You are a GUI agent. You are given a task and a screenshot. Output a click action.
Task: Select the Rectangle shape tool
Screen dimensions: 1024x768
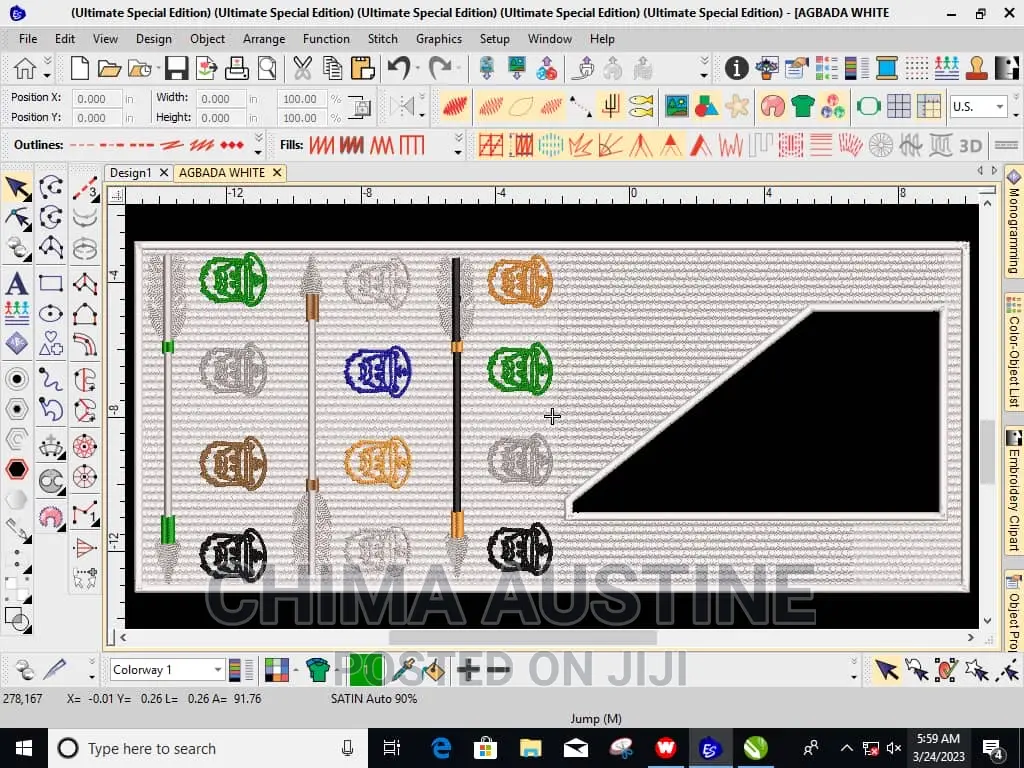[x=50, y=283]
